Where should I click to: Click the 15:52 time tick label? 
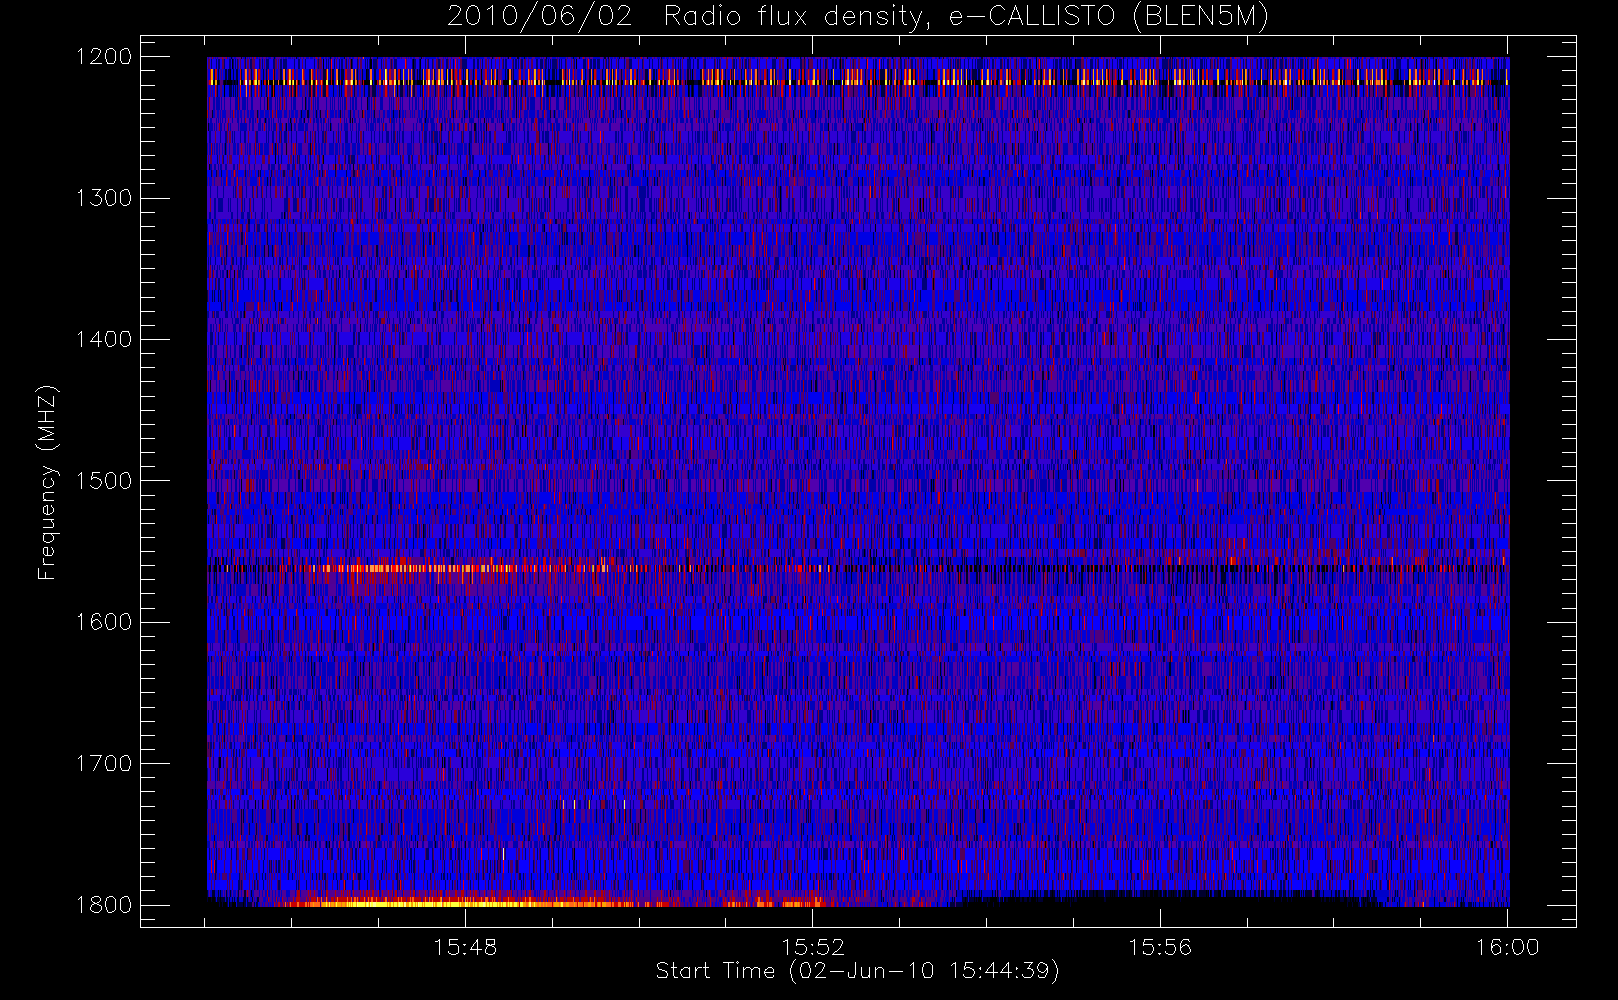[813, 947]
